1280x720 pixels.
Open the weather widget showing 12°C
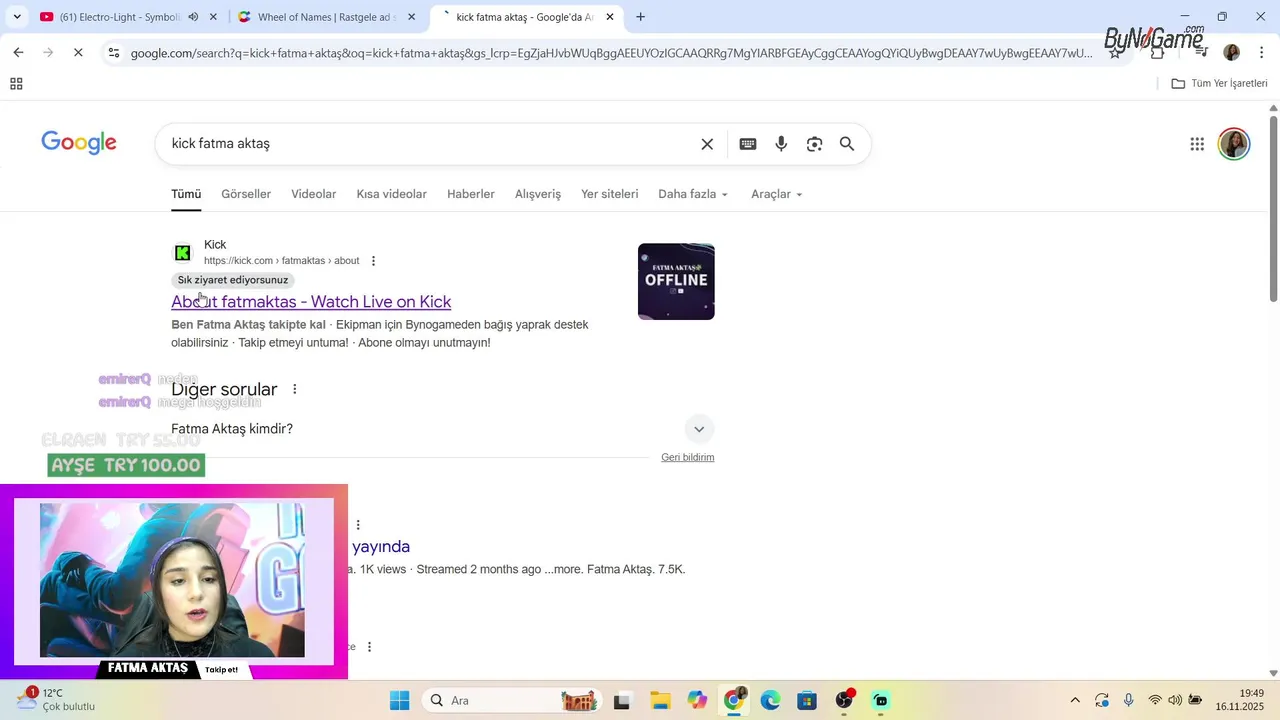click(56, 699)
